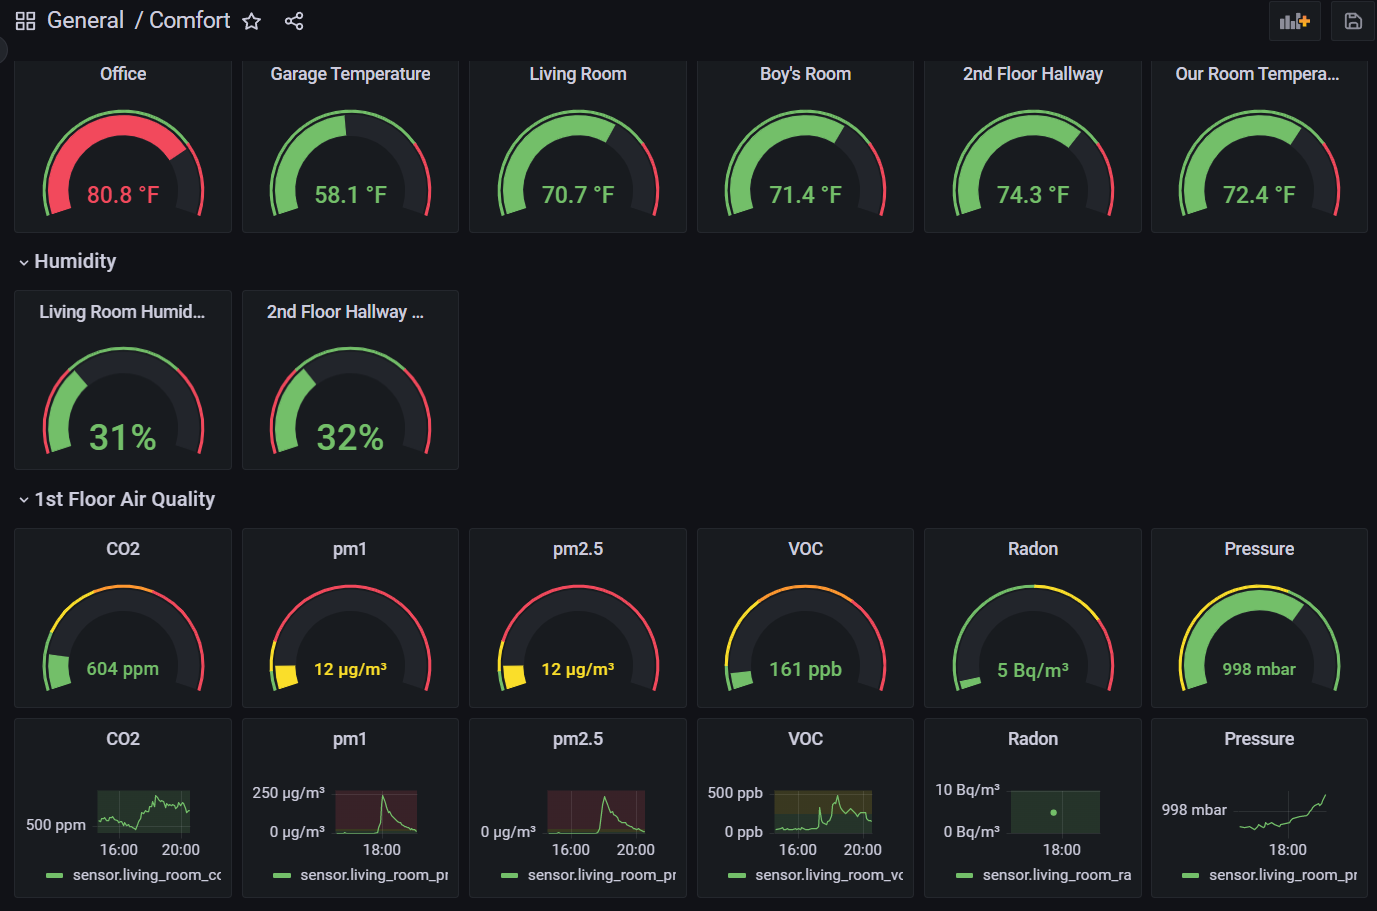
Task: Click the Radon graph data point
Action: pos(1053,812)
